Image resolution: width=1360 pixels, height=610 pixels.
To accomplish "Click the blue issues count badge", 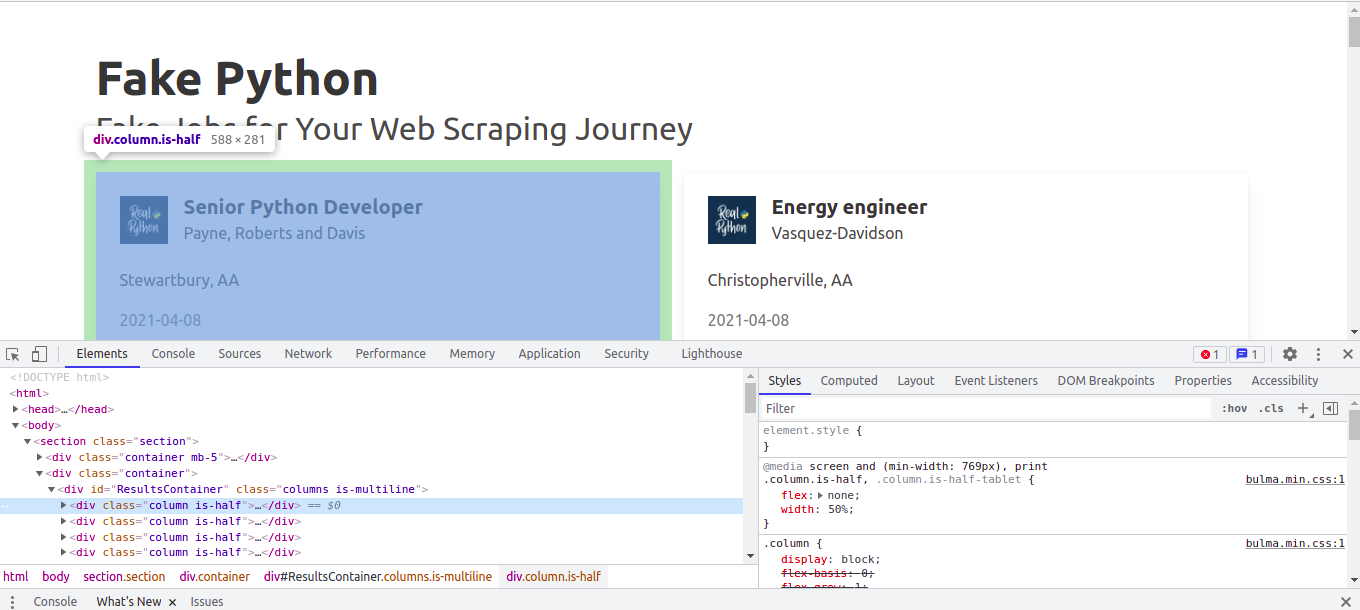I will (1246, 354).
